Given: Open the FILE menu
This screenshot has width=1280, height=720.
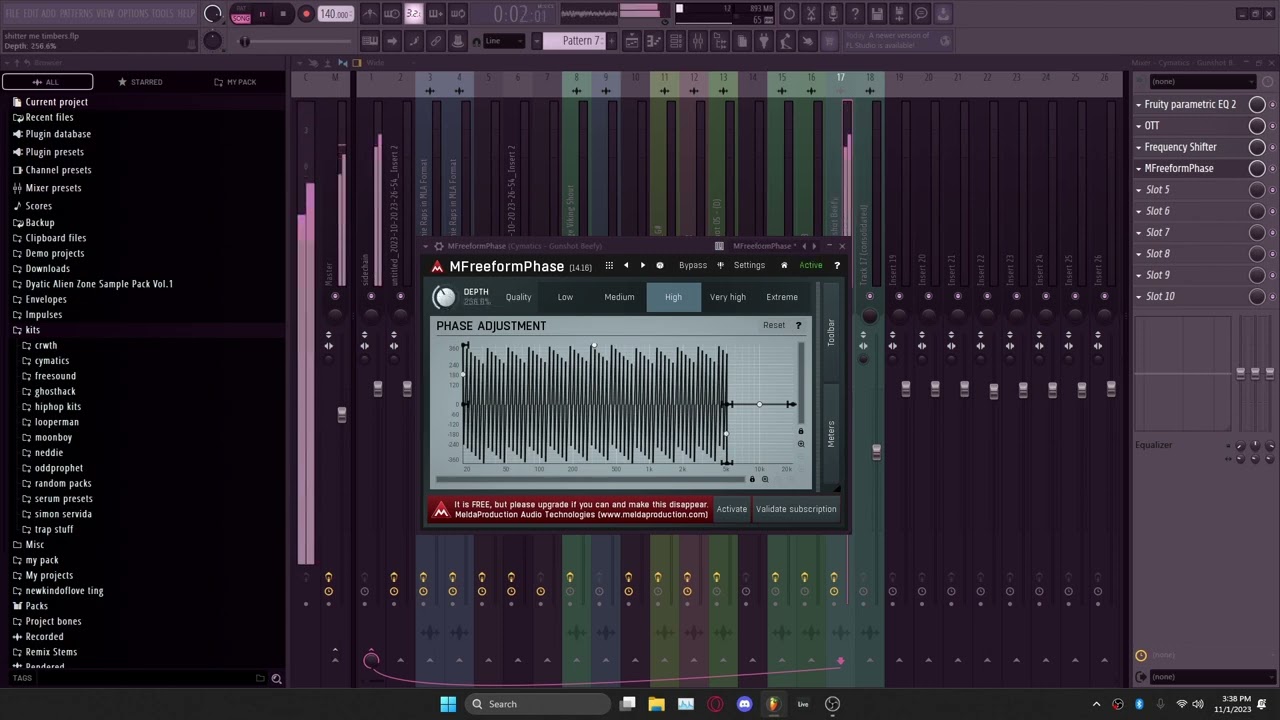Looking at the screenshot, I should point(13,14).
